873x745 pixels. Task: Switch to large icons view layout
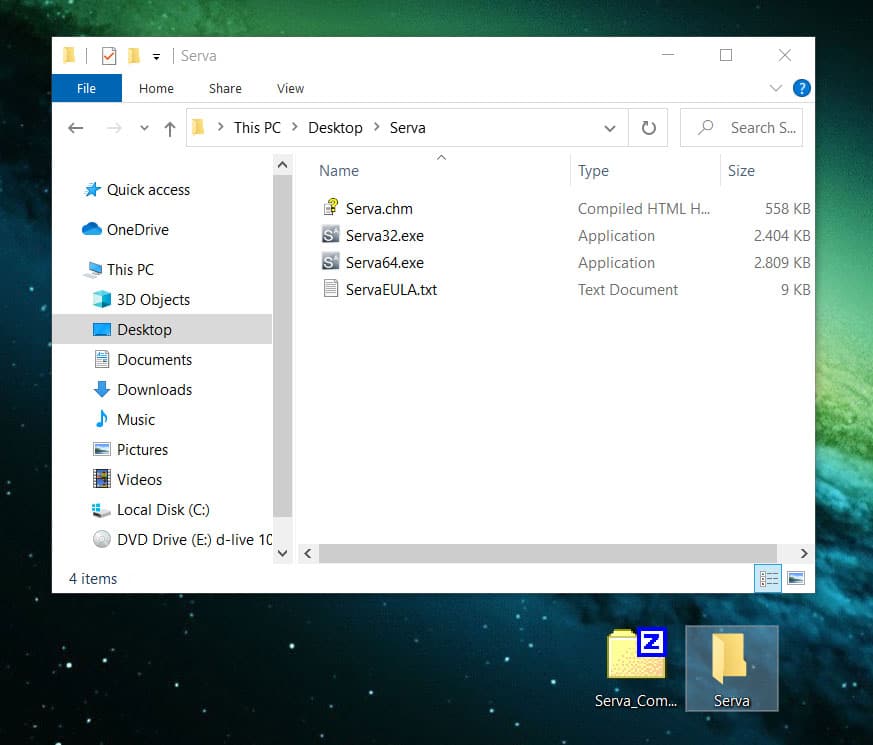pyautogui.click(x=796, y=579)
